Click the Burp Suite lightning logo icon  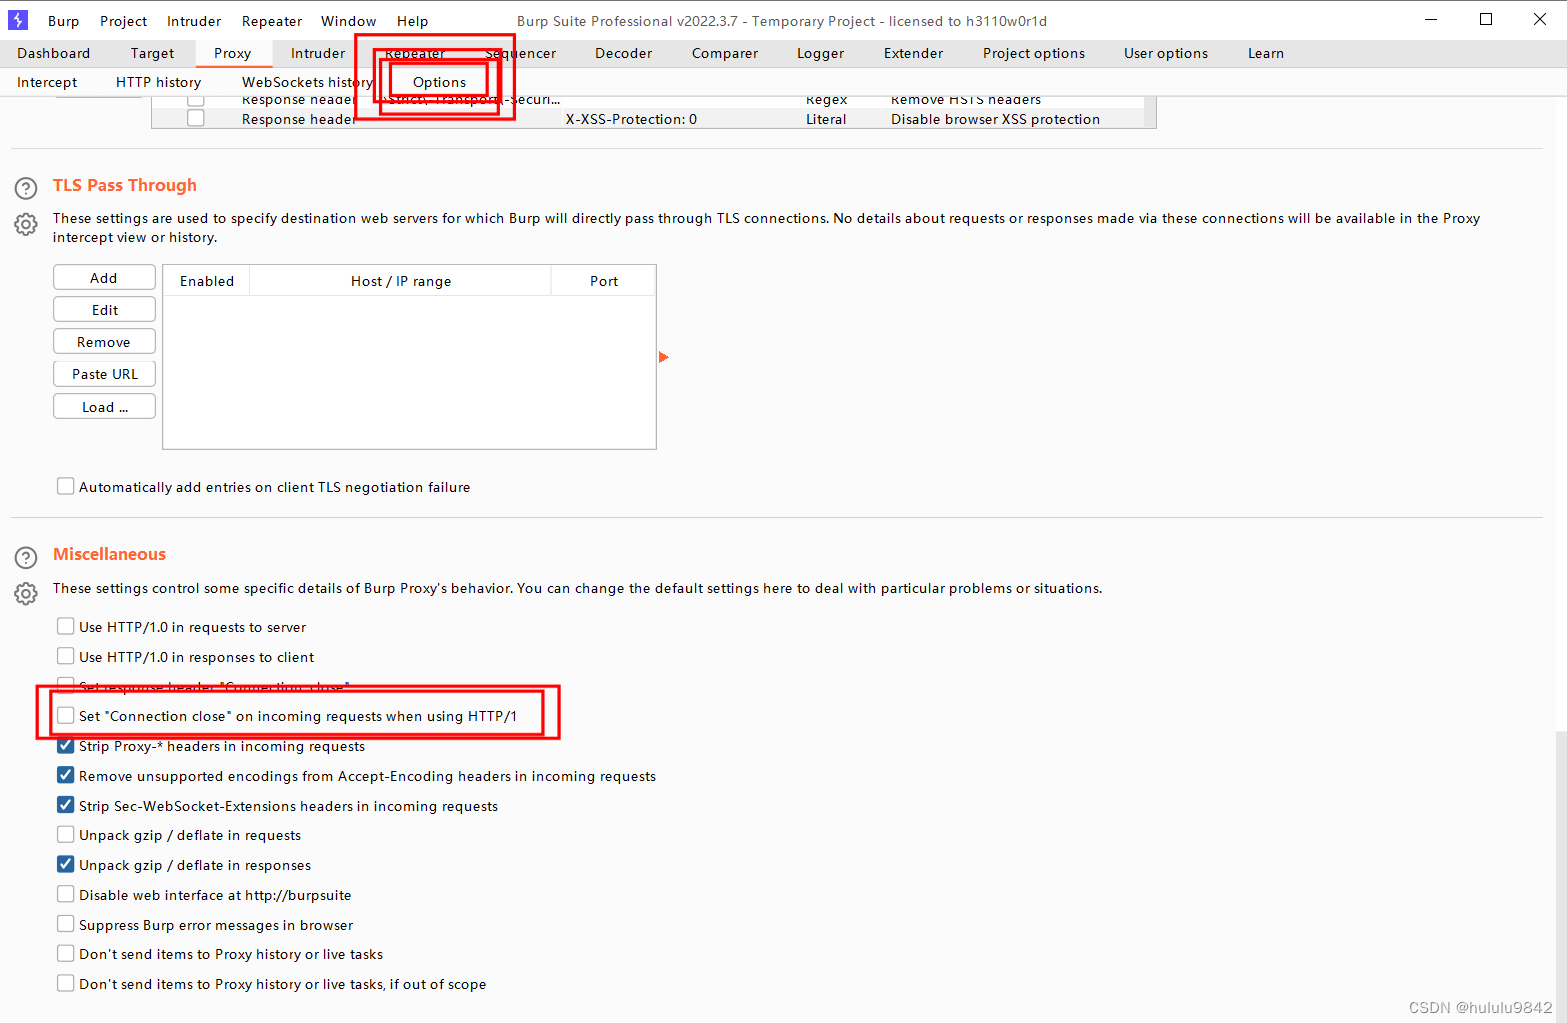pyautogui.click(x=18, y=20)
